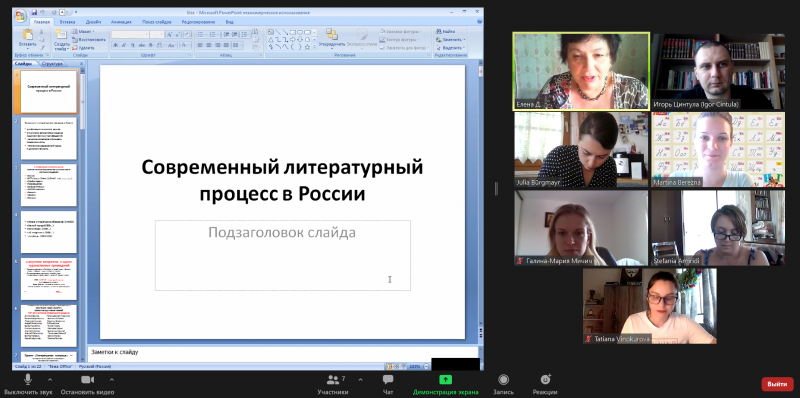Click the Office round button in PowerPoint
The height and width of the screenshot is (398, 800).
click(x=20, y=16)
